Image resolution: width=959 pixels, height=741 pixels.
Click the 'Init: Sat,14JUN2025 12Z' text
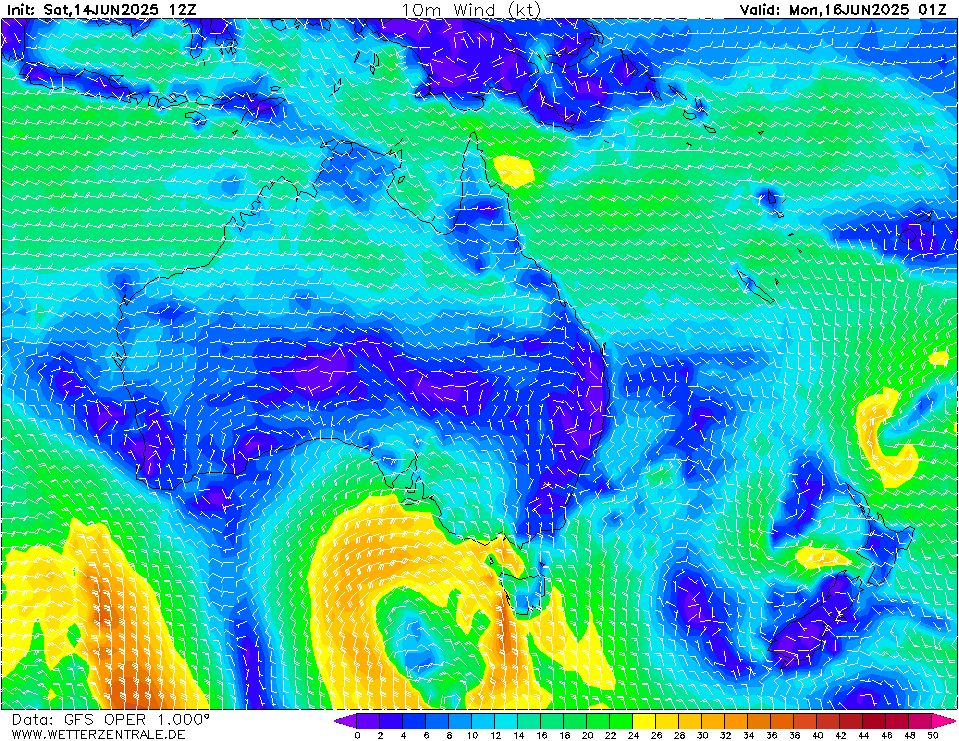tap(102, 10)
